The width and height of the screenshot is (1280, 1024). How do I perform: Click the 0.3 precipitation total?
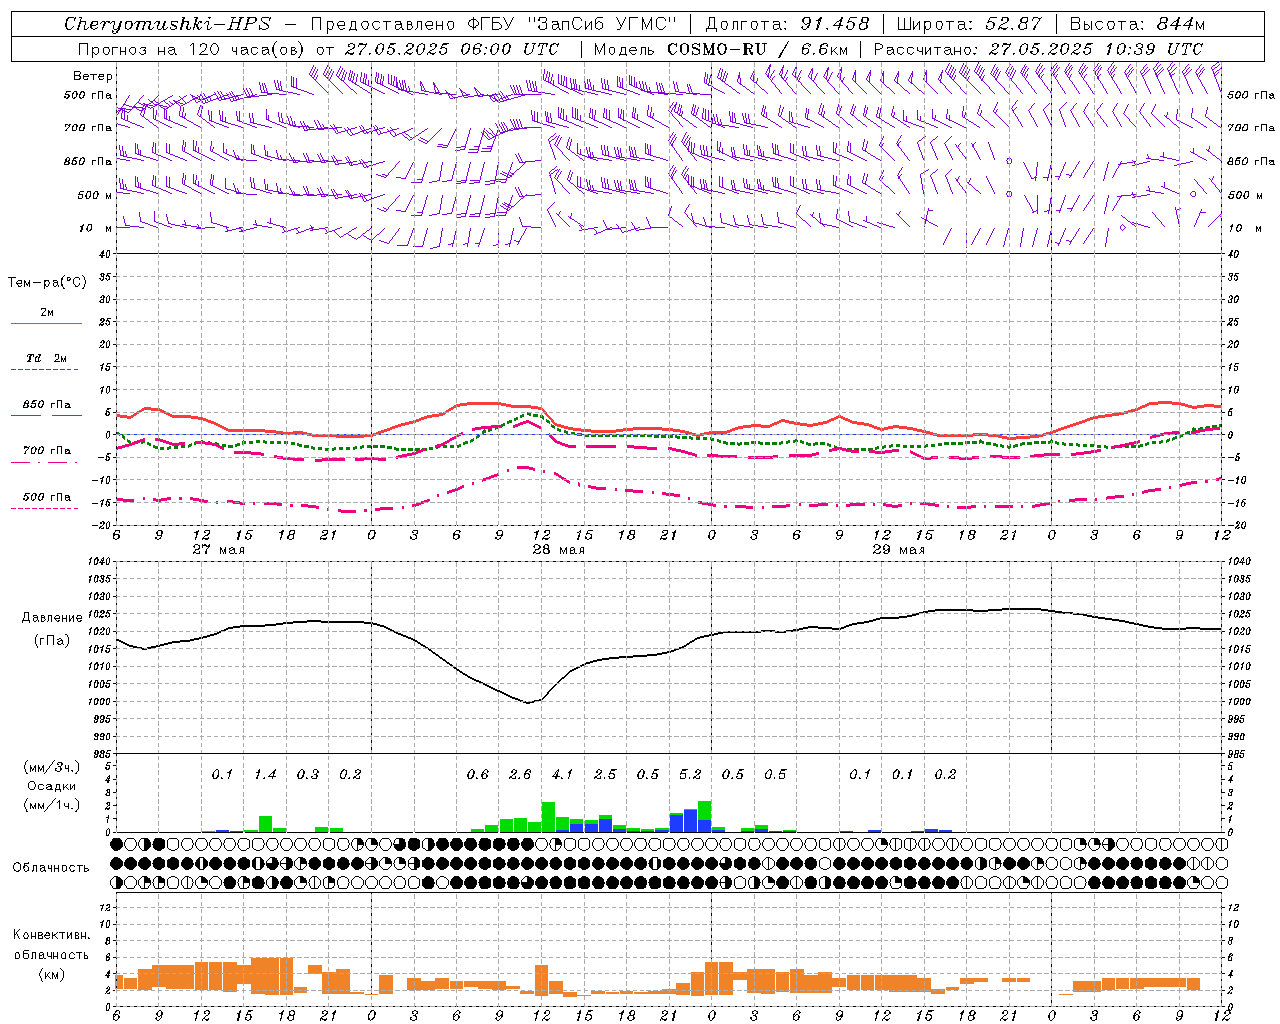click(x=308, y=774)
